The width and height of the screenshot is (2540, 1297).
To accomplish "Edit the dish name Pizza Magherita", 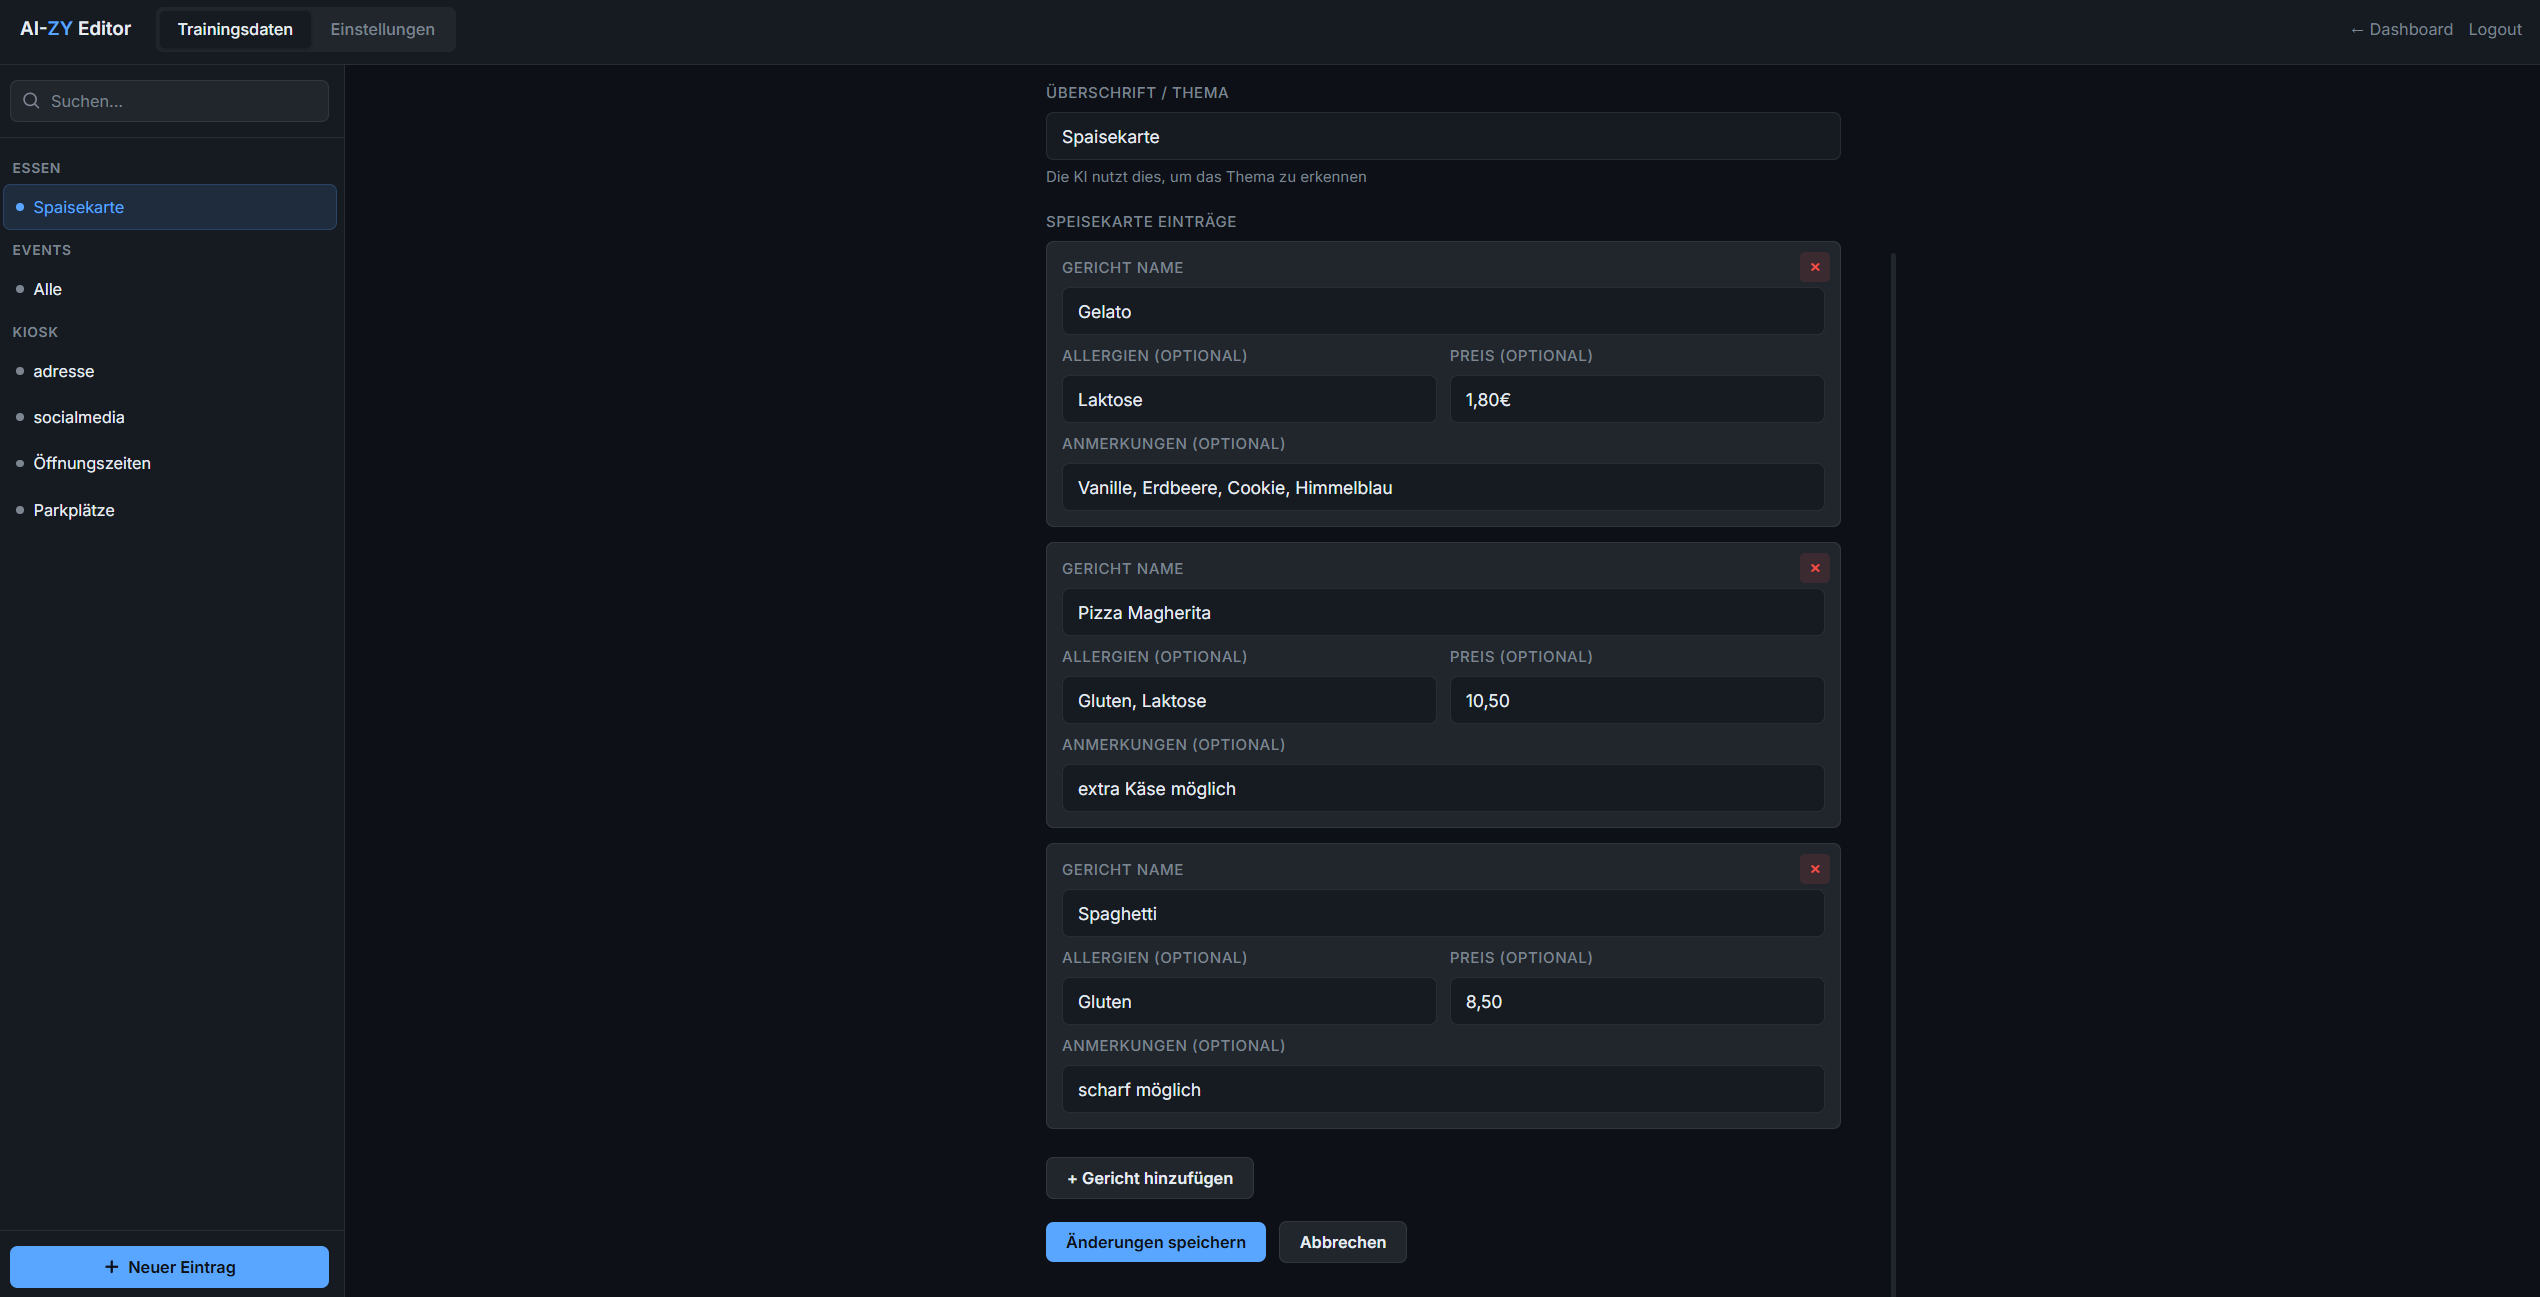I will [x=1443, y=612].
